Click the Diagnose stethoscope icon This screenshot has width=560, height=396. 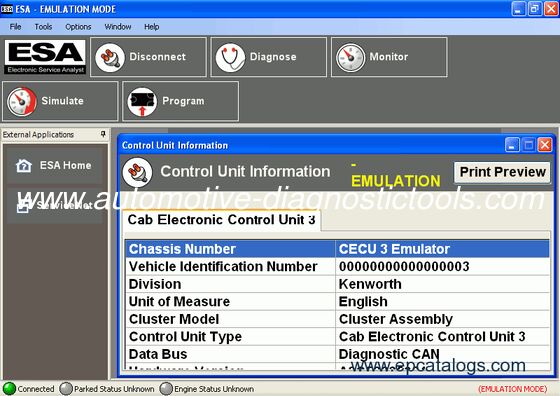pos(230,57)
